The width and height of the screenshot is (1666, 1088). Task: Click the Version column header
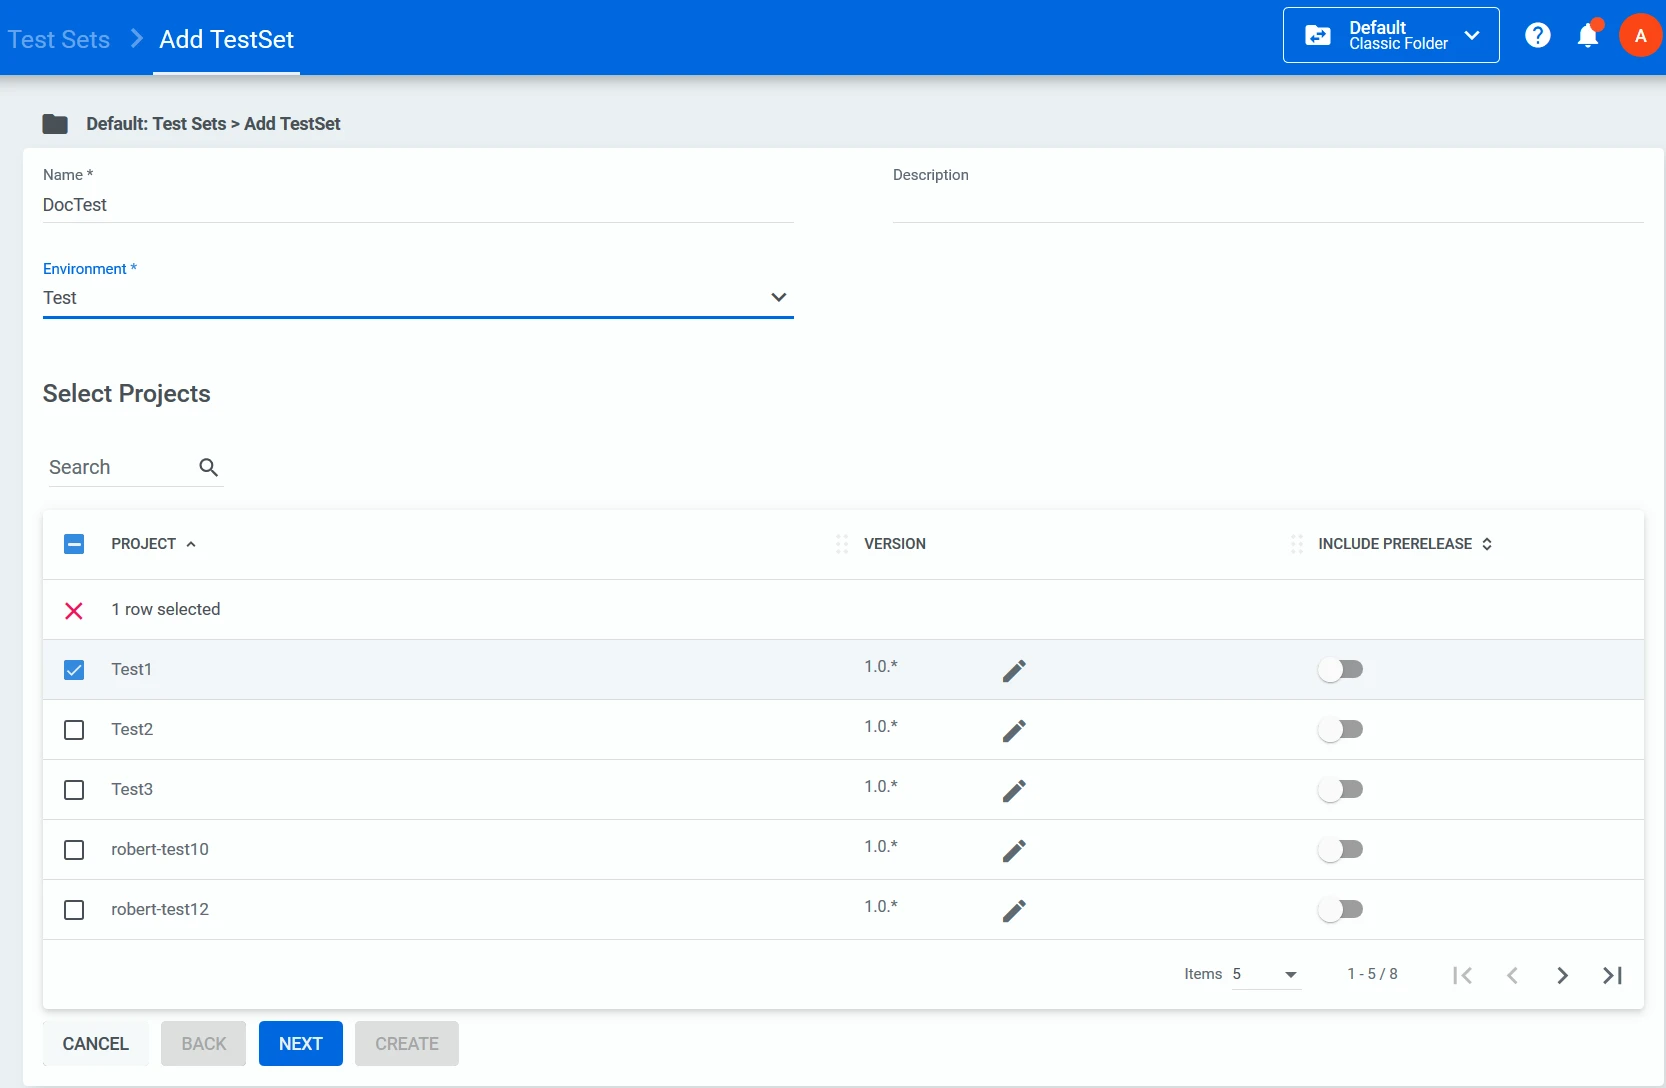(895, 544)
